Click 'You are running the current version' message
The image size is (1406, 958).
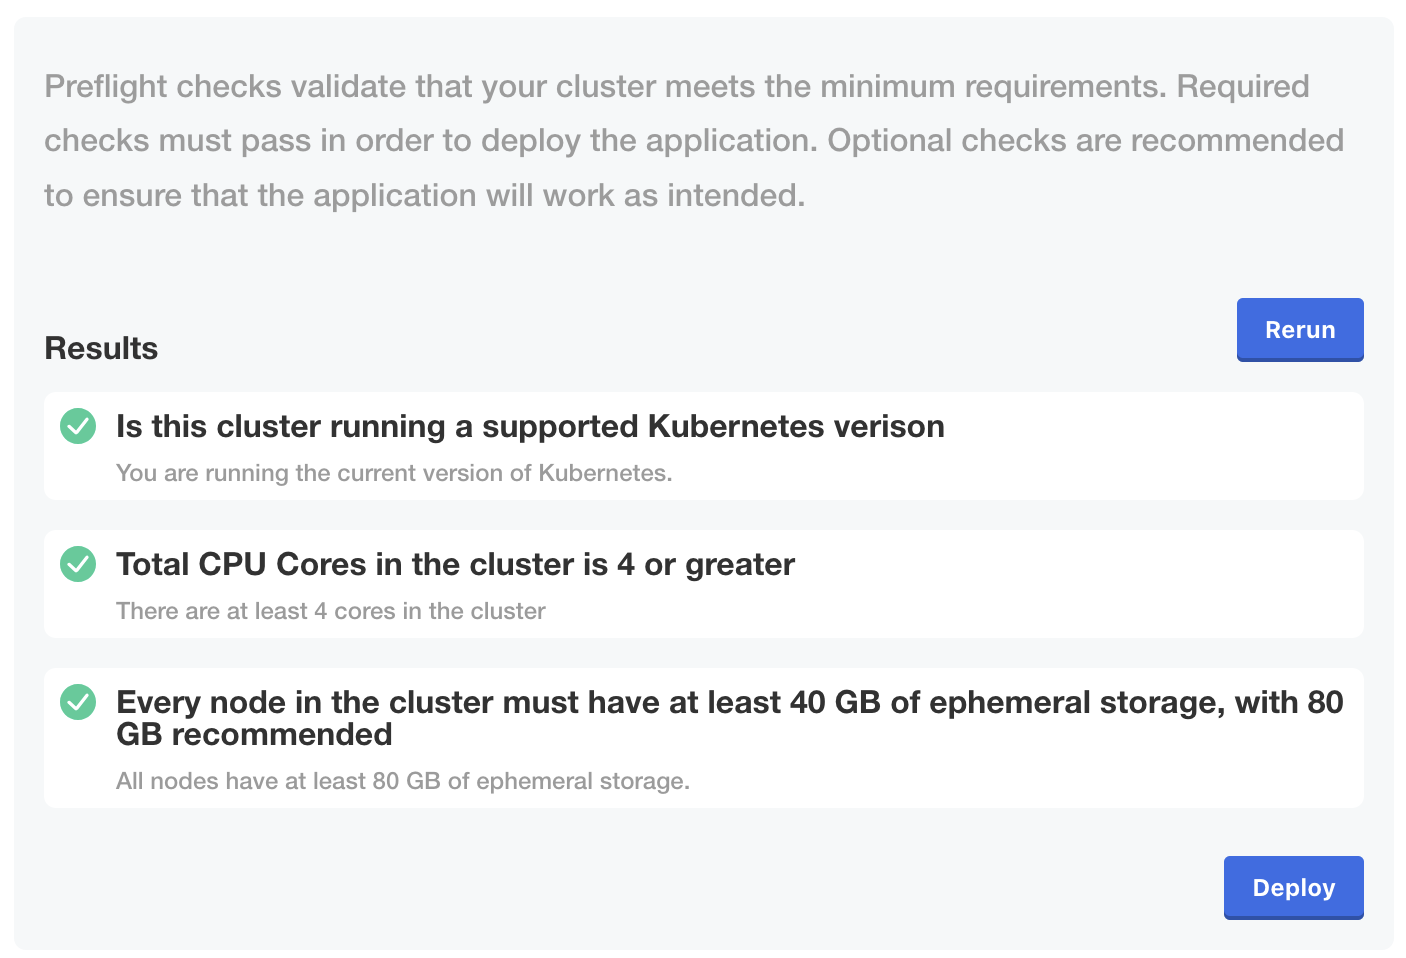394,473
